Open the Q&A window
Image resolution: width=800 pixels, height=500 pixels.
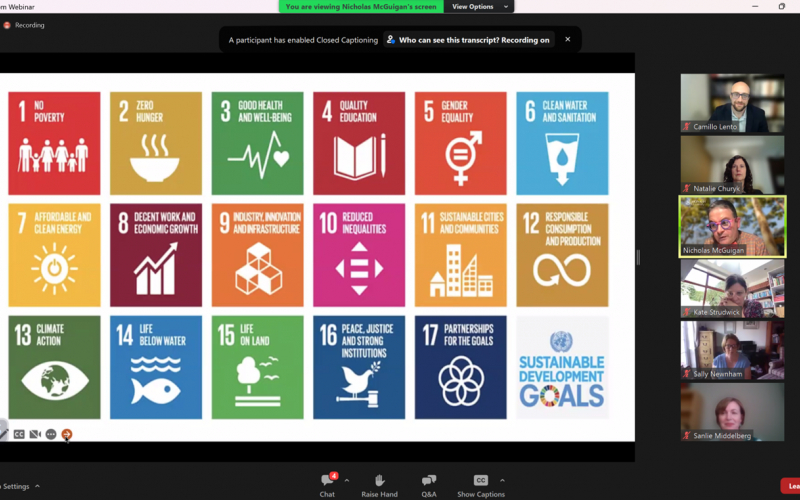[x=429, y=485]
